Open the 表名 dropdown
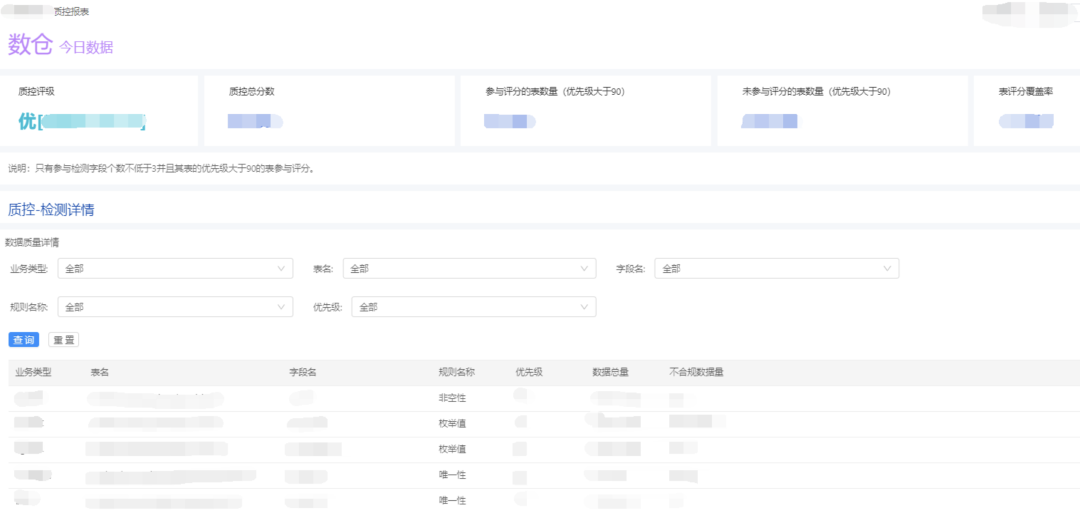 pos(469,269)
